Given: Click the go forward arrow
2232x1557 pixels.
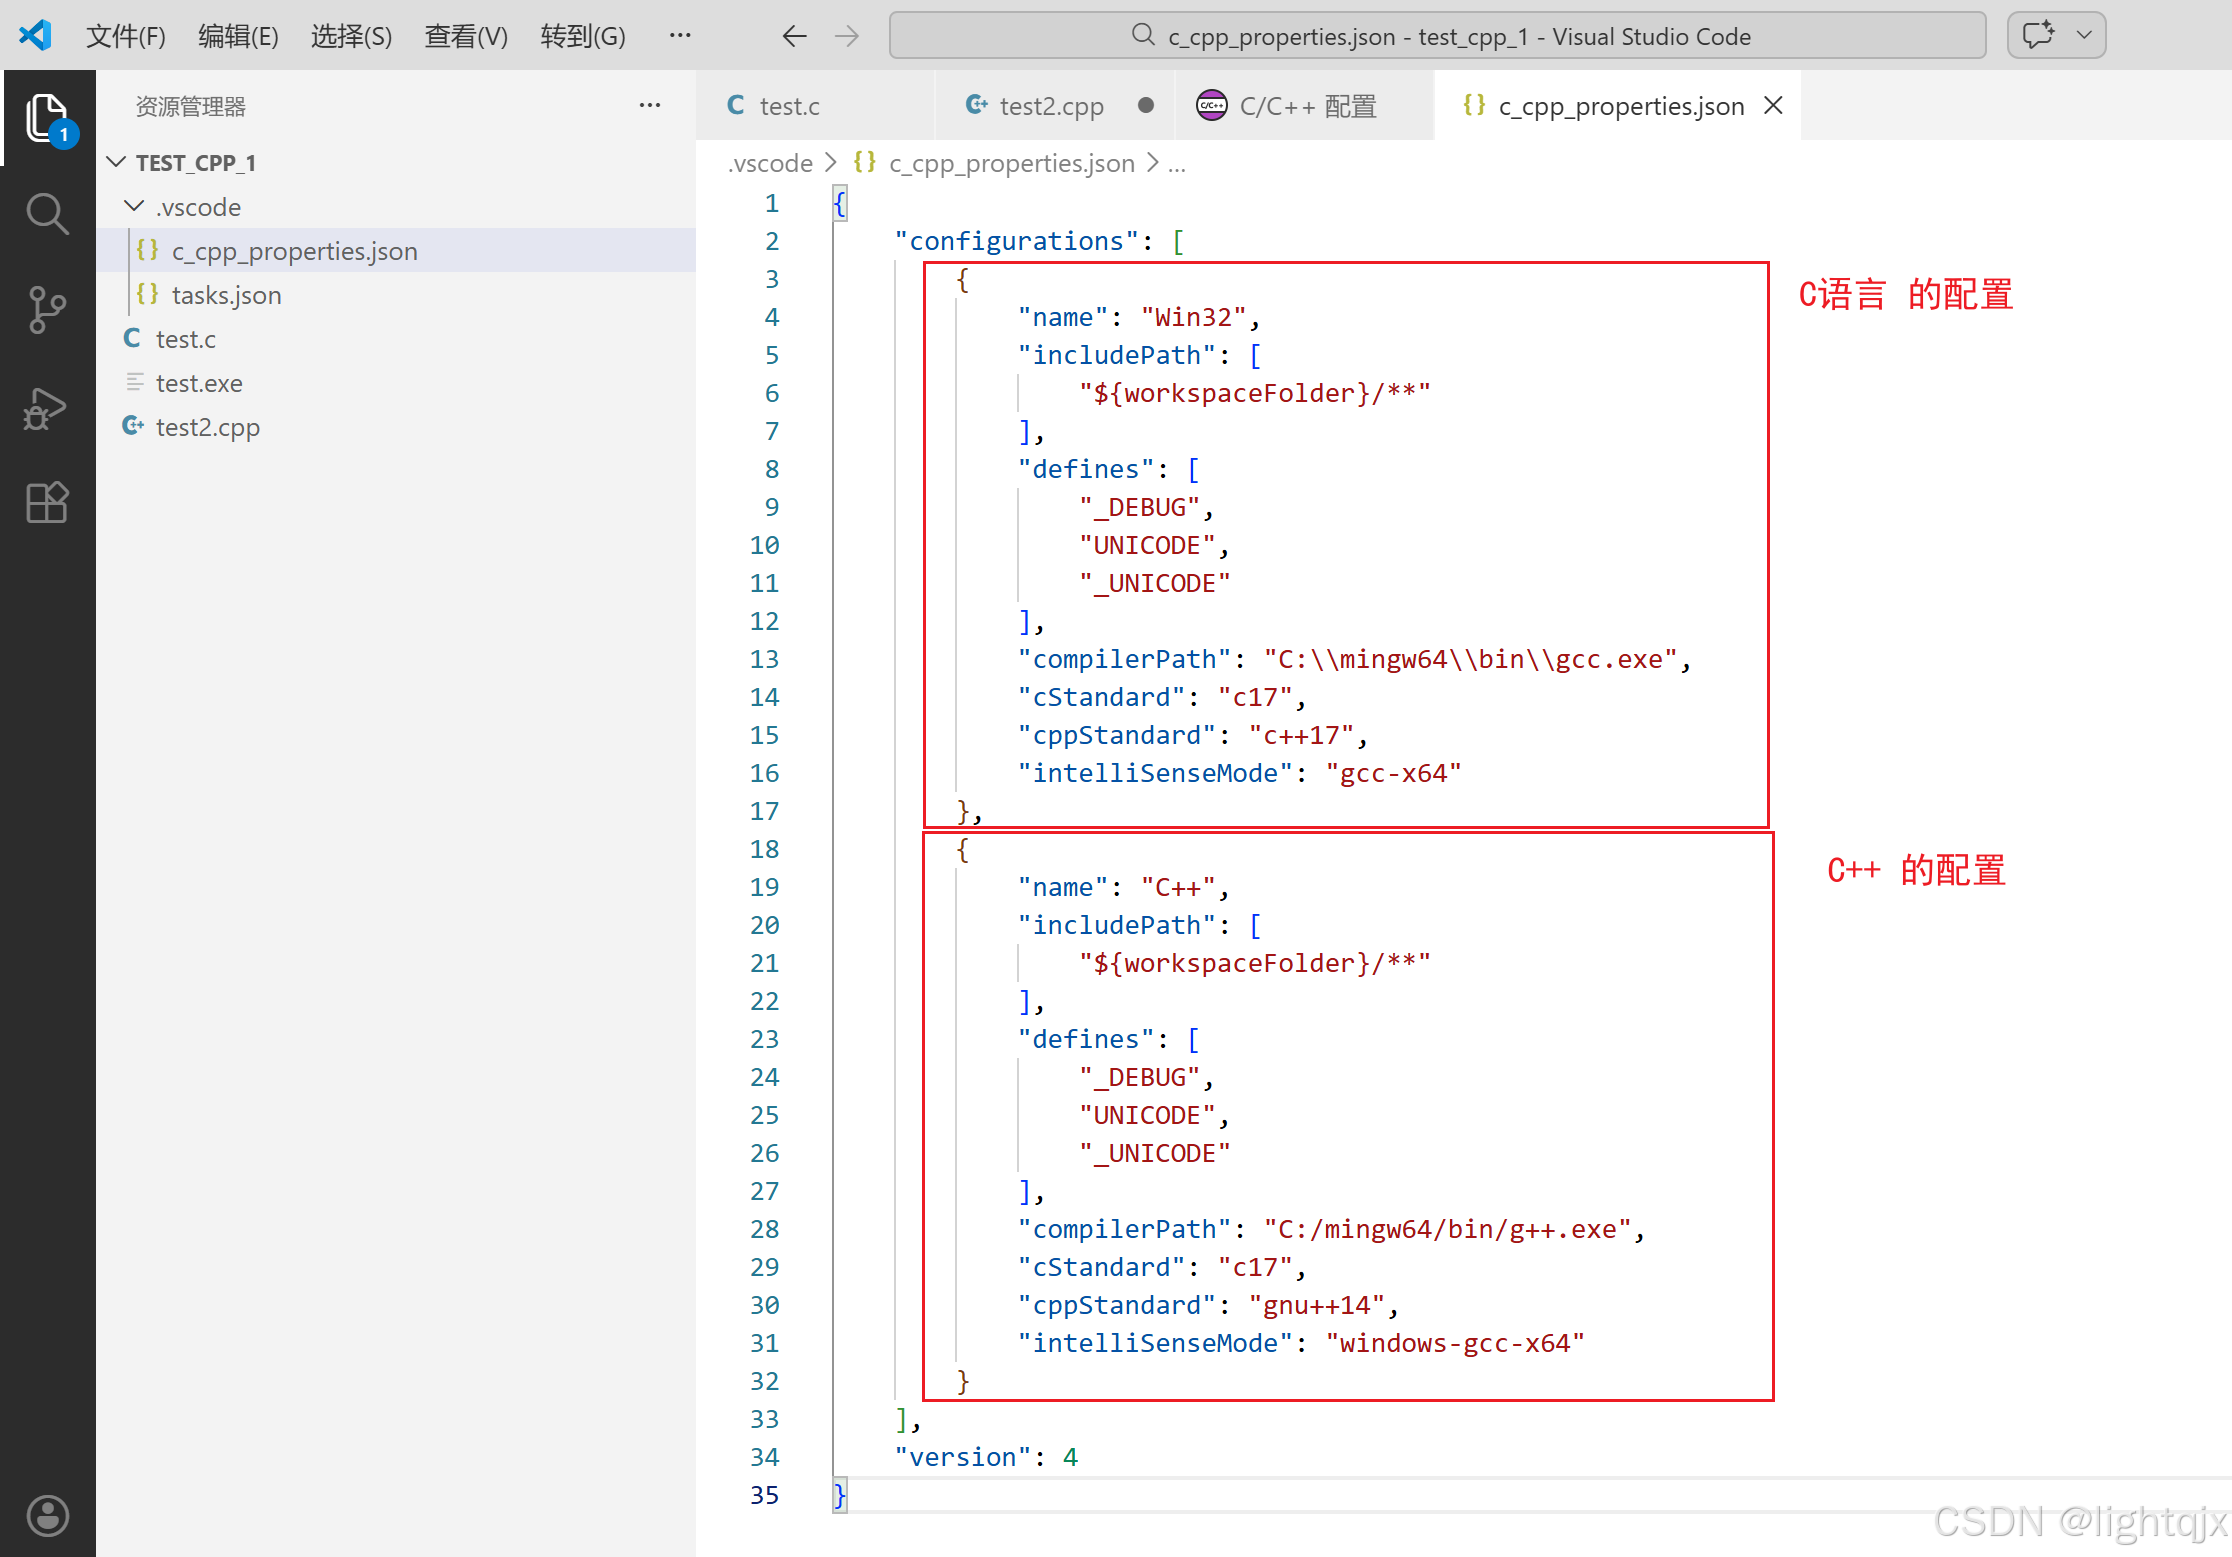Looking at the screenshot, I should pos(847,36).
